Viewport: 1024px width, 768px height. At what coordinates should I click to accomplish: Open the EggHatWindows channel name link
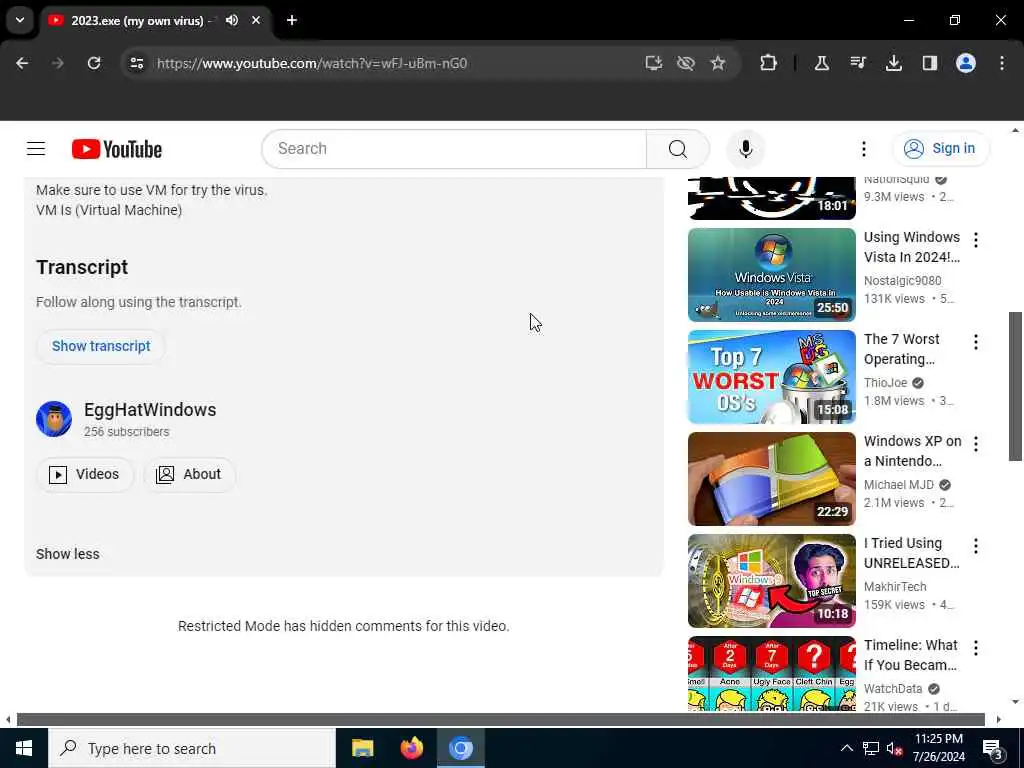point(150,410)
